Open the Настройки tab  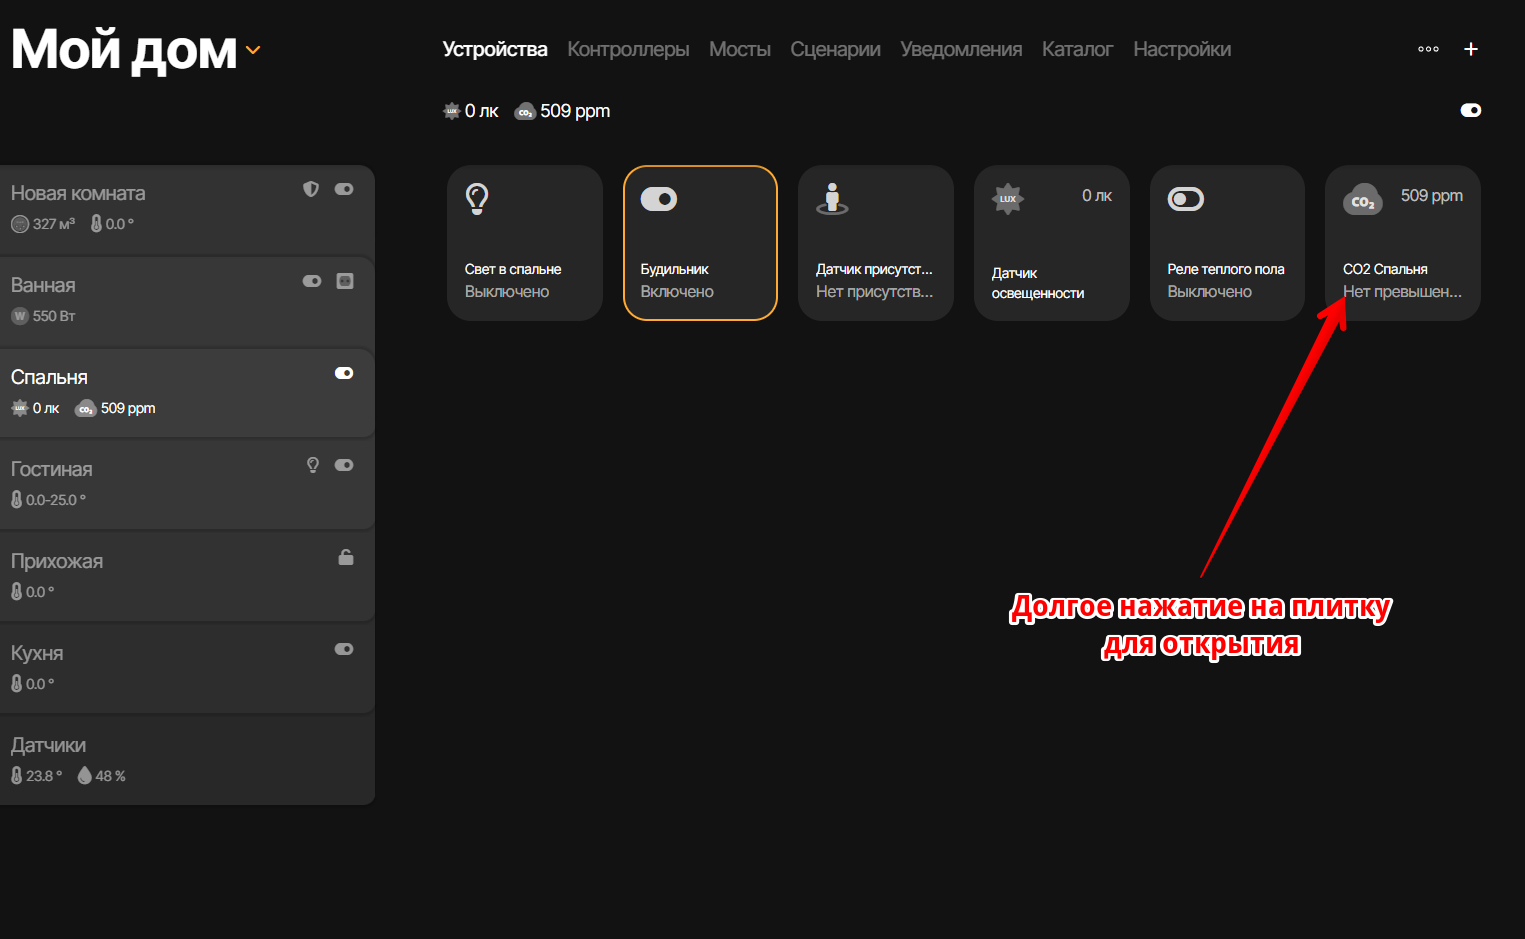tap(1181, 49)
